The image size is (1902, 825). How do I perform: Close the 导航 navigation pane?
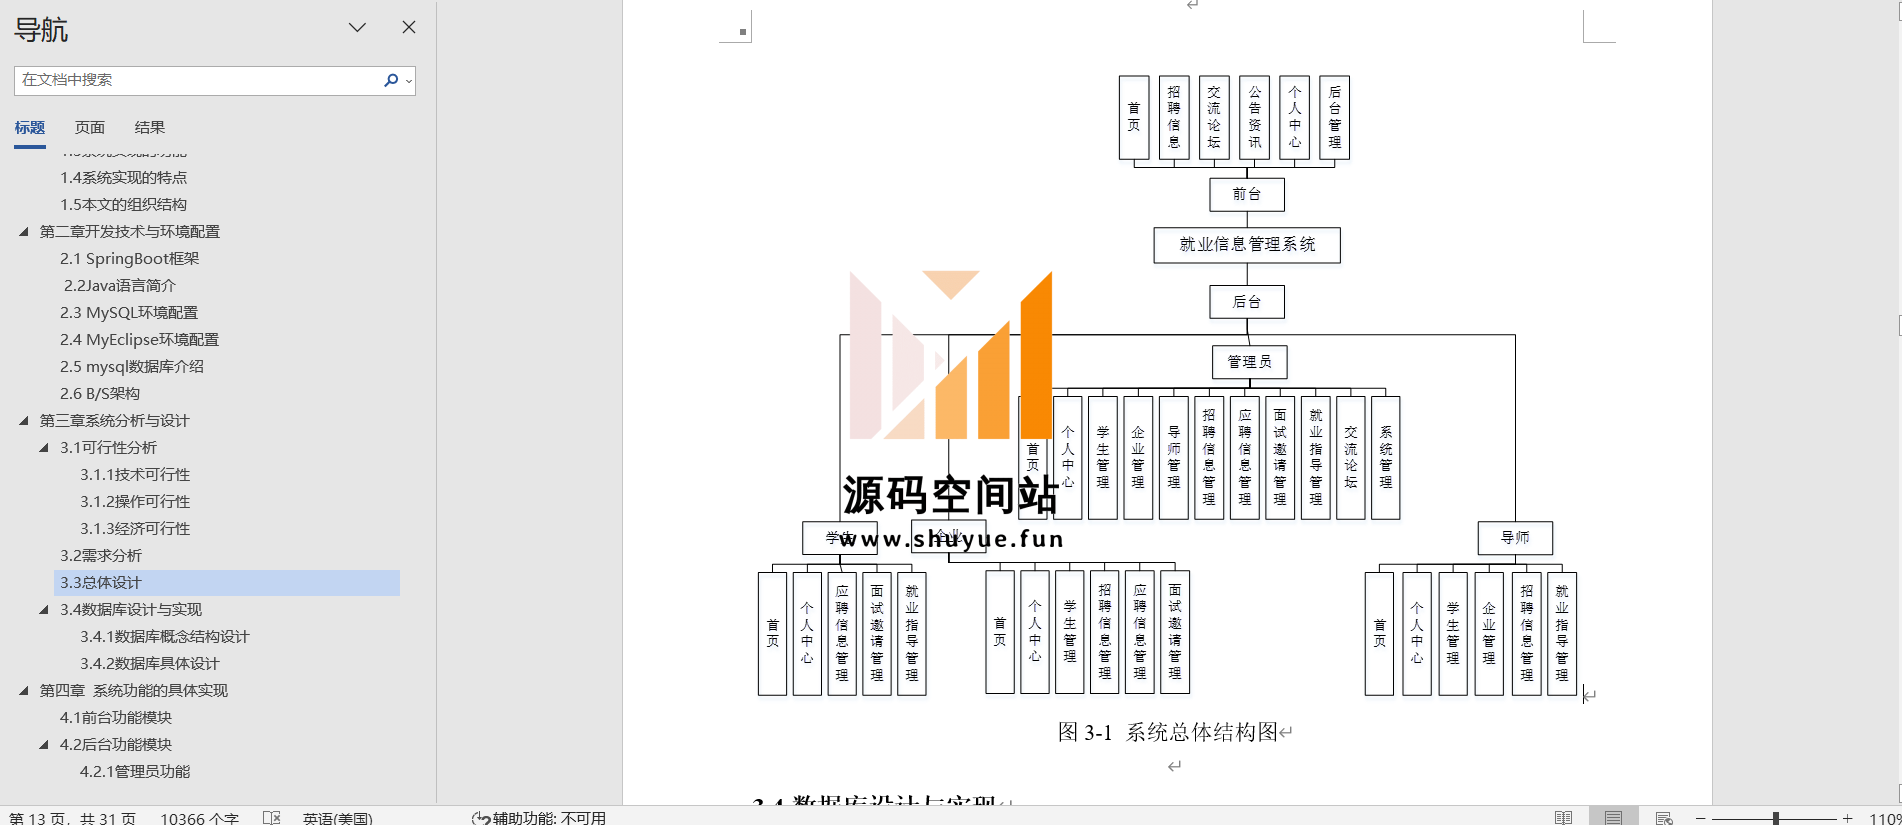[x=408, y=28]
